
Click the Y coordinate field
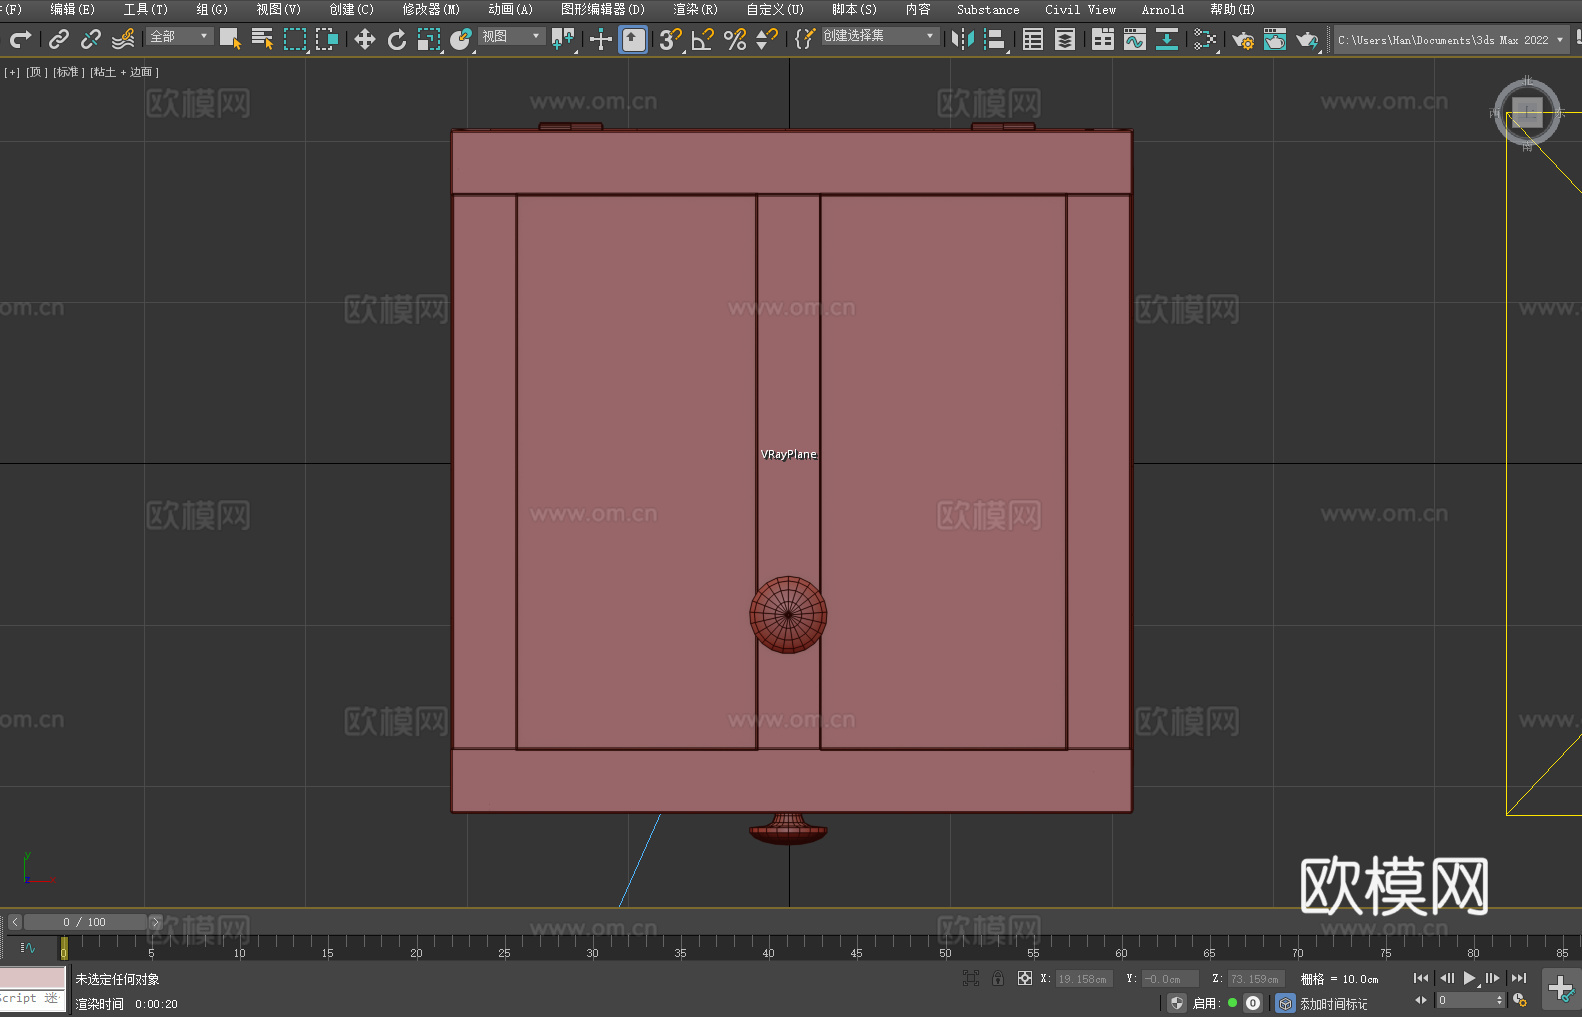[1170, 979]
